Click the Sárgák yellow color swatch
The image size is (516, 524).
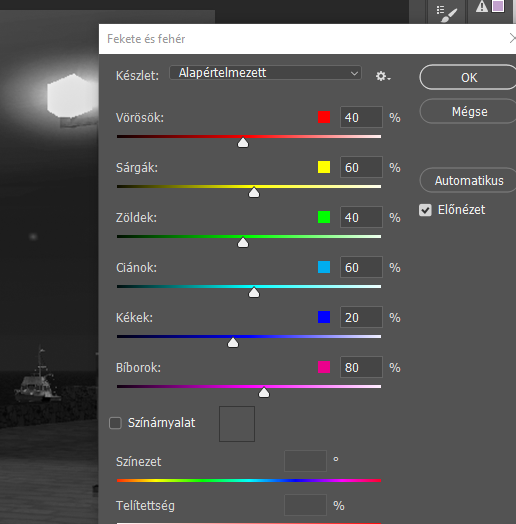[x=324, y=167]
